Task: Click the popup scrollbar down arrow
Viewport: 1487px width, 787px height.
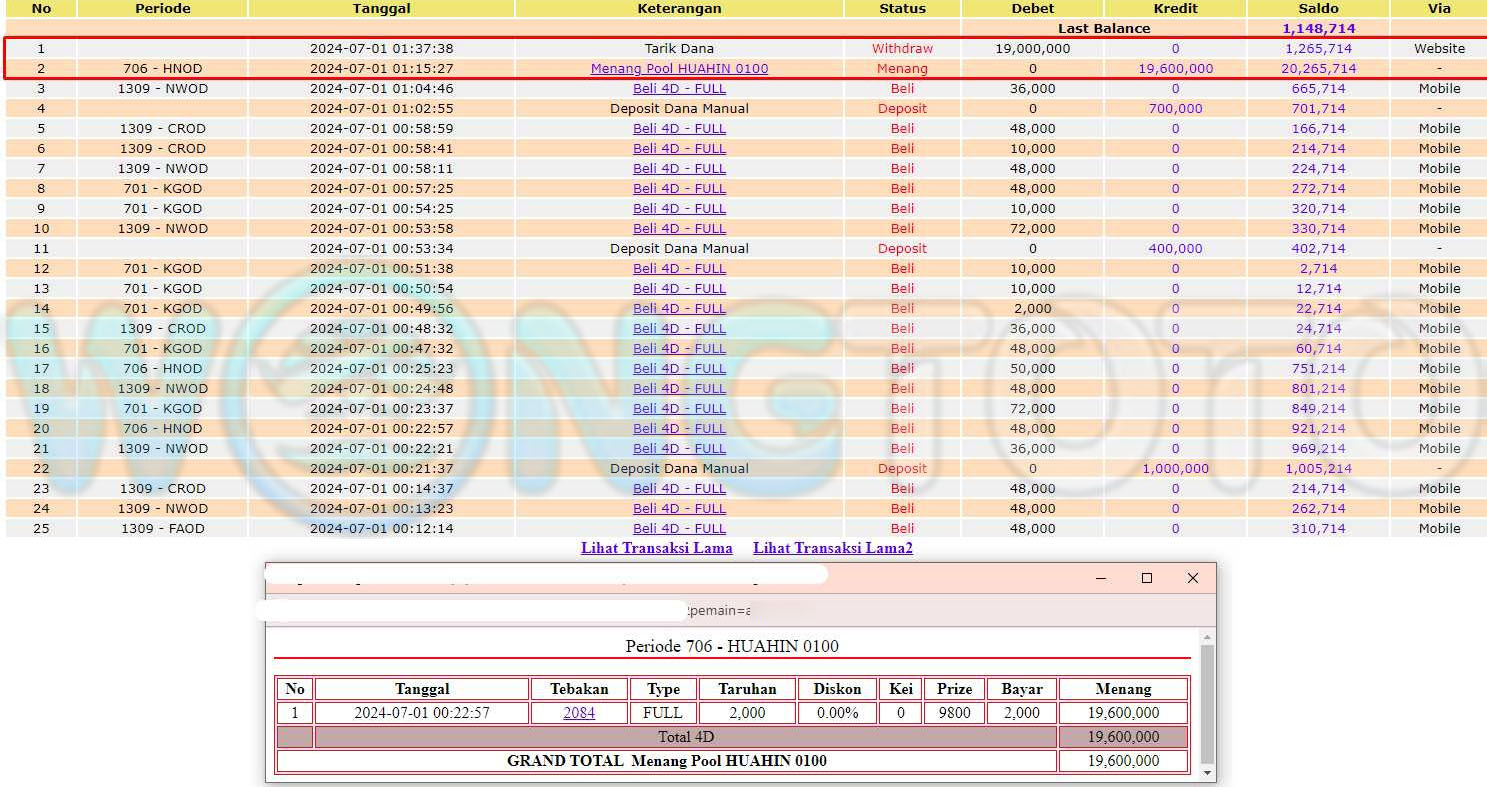Action: pos(1208,773)
